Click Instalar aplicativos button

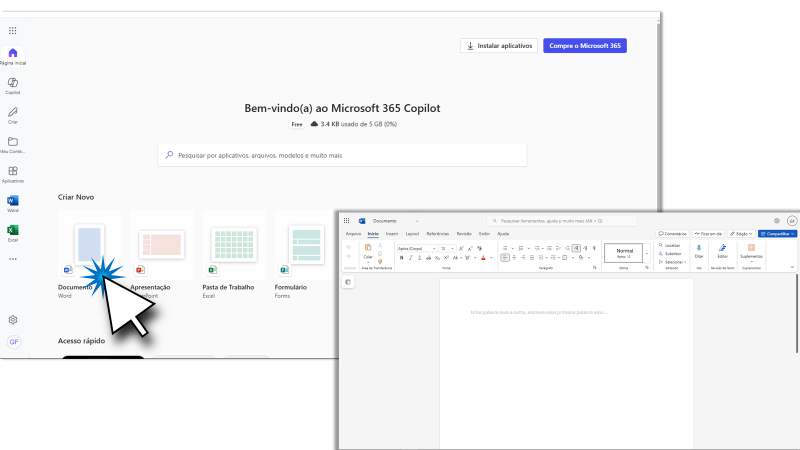coord(499,45)
